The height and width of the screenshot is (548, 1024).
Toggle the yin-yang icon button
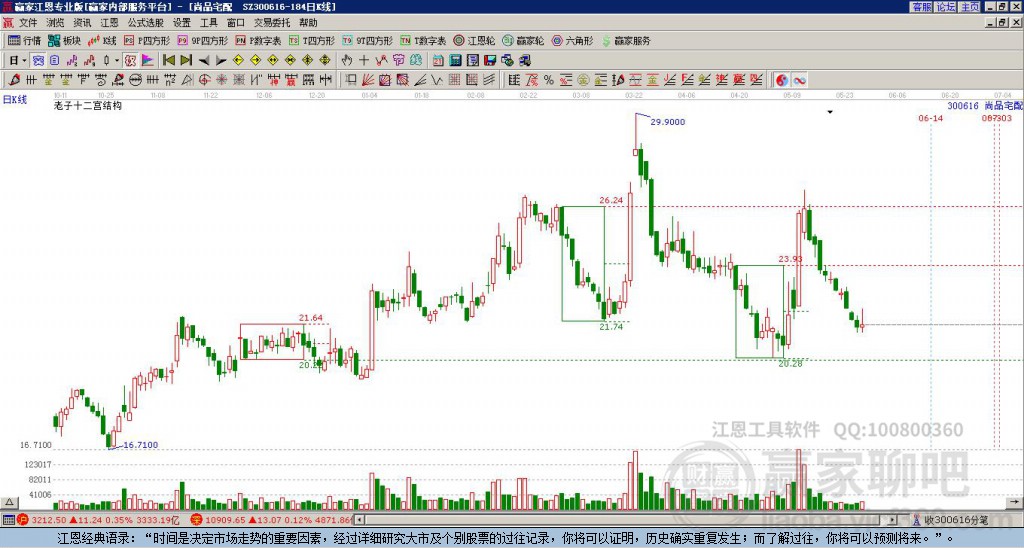[x=782, y=80]
